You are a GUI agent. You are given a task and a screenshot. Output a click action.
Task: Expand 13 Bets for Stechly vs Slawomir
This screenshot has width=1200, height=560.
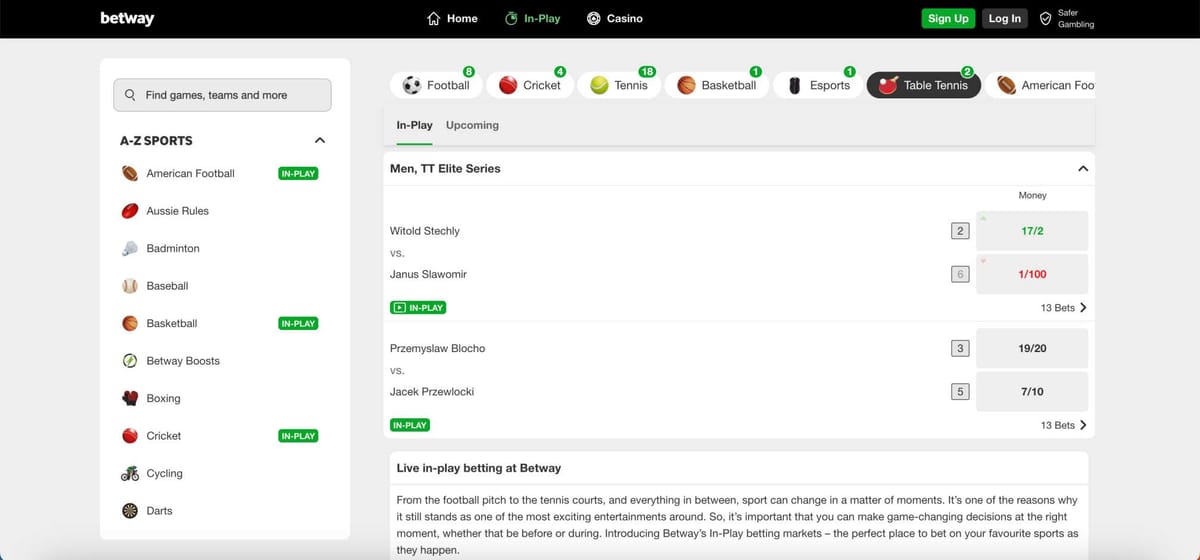[x=1063, y=308]
